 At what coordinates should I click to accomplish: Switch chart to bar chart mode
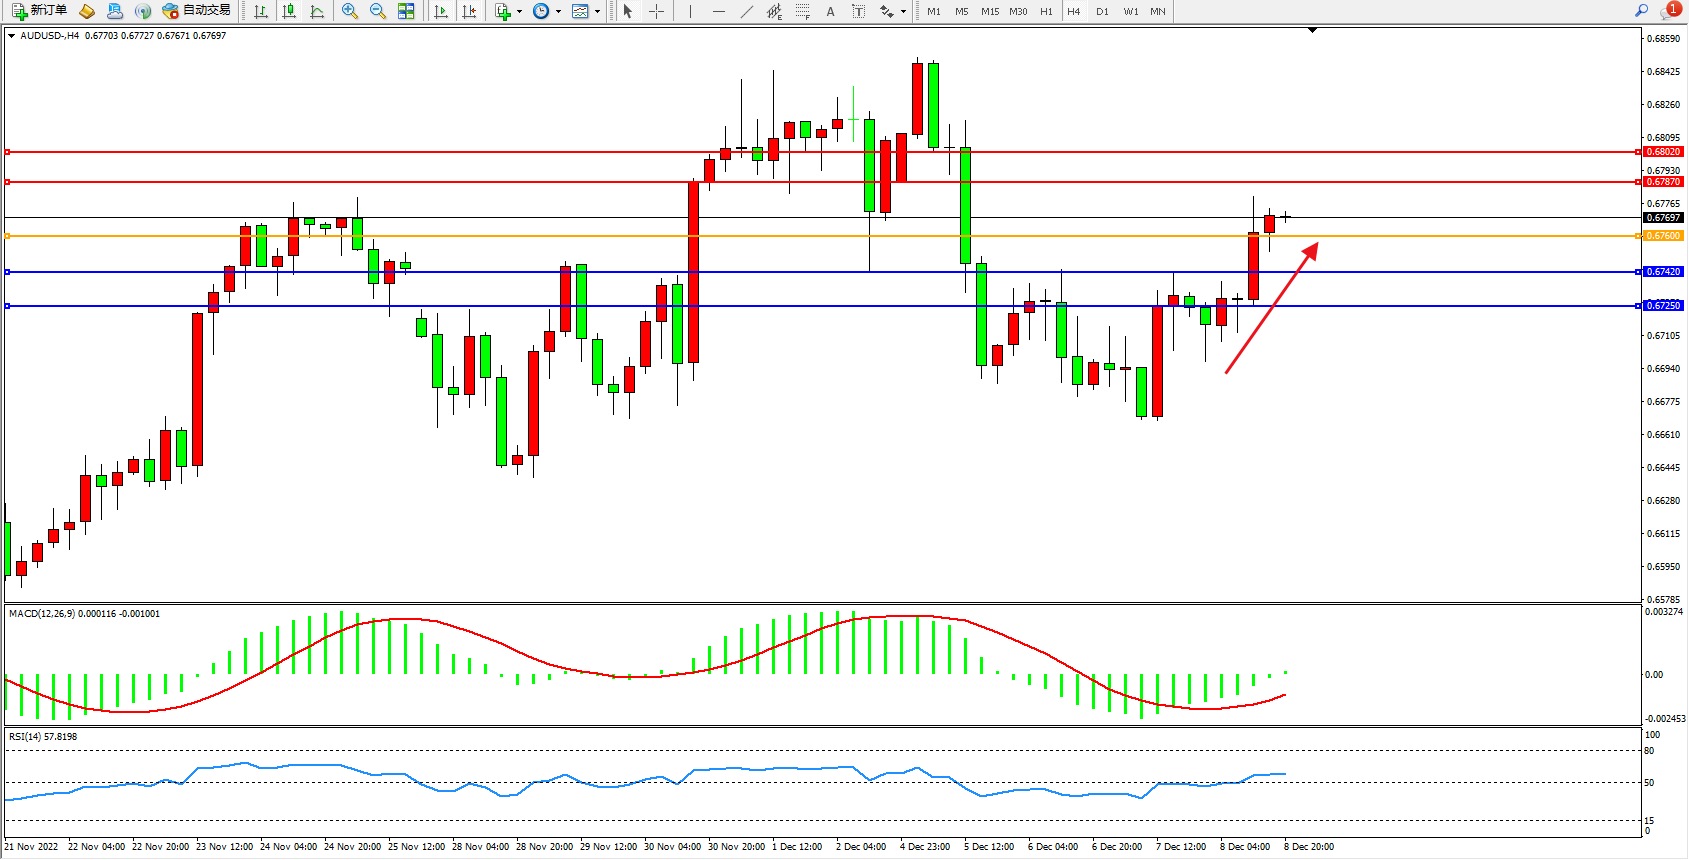pos(261,11)
